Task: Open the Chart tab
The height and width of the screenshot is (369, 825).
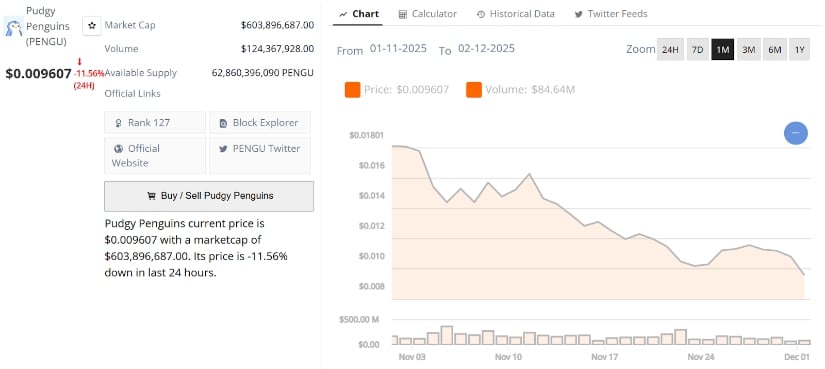Action: pyautogui.click(x=360, y=14)
